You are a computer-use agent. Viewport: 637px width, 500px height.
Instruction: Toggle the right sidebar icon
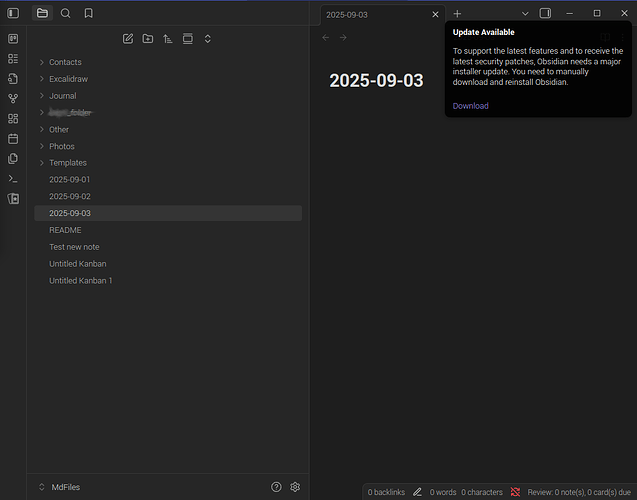[545, 13]
